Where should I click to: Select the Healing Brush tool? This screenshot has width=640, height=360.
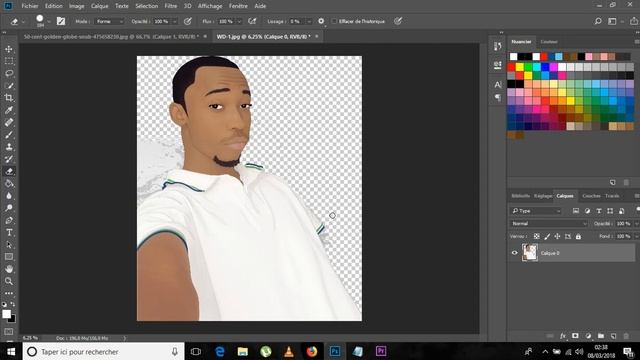9,122
